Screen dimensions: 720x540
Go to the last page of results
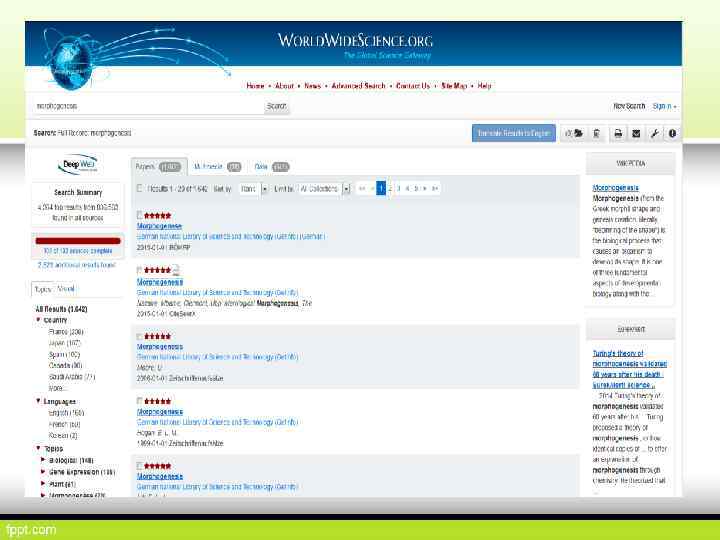(x=434, y=188)
